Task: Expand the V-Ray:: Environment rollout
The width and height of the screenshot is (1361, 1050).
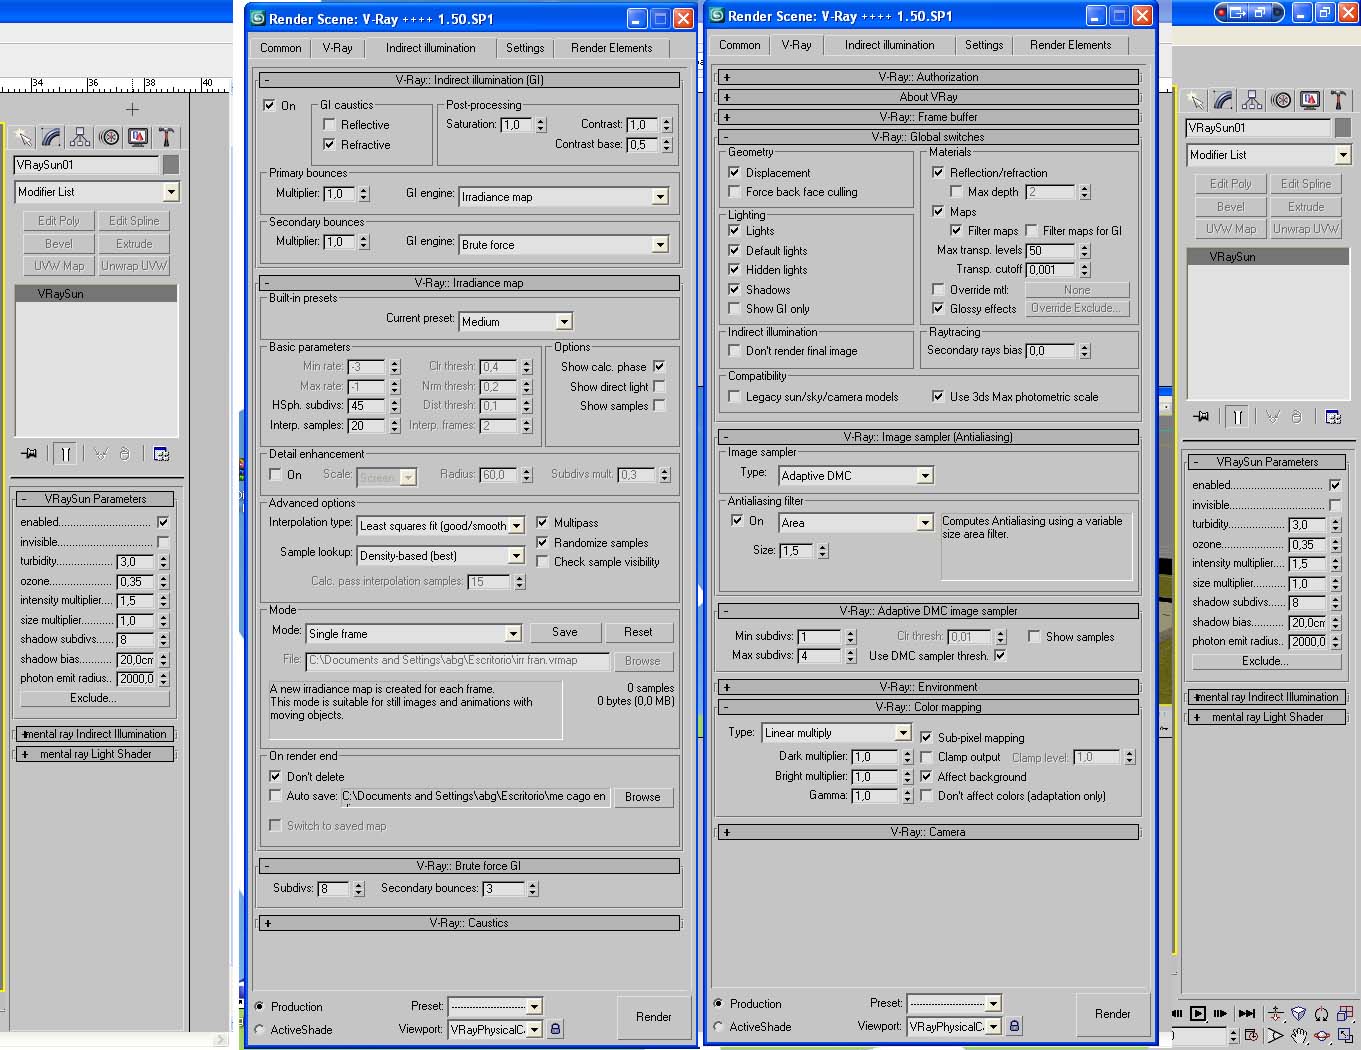Action: tap(928, 687)
